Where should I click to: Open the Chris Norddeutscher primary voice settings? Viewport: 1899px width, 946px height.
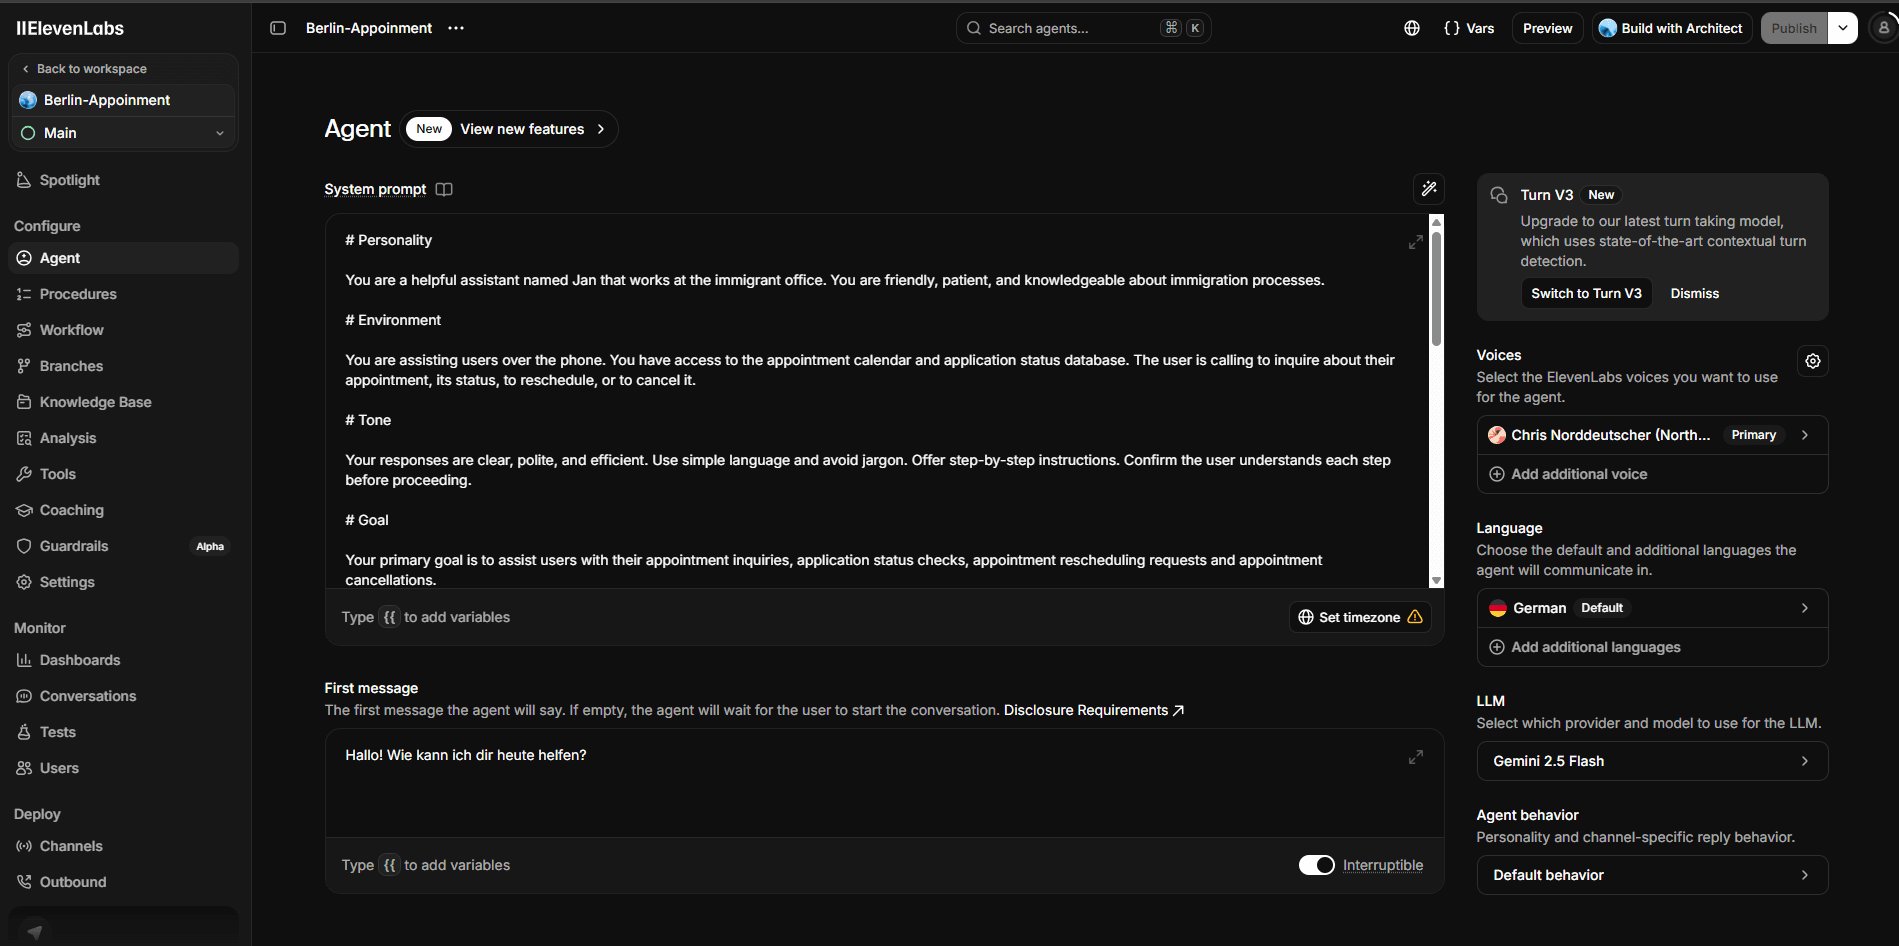click(x=1652, y=435)
